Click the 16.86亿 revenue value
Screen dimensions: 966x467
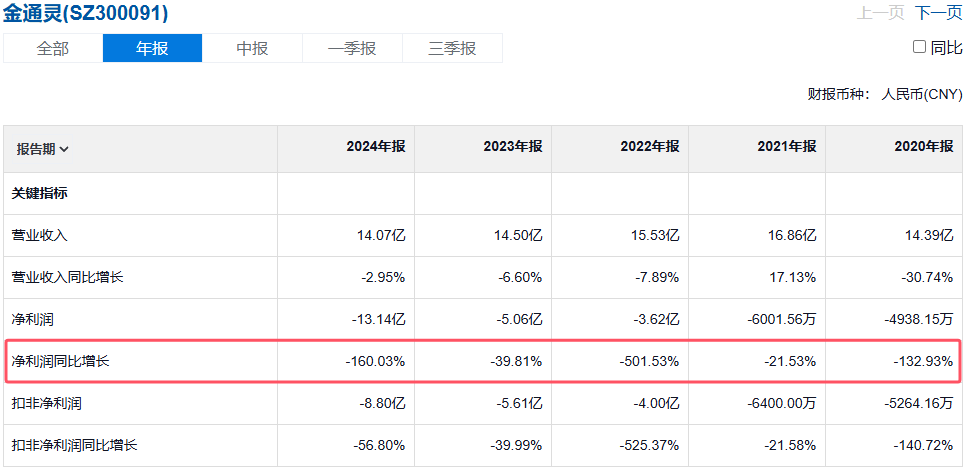click(791, 235)
